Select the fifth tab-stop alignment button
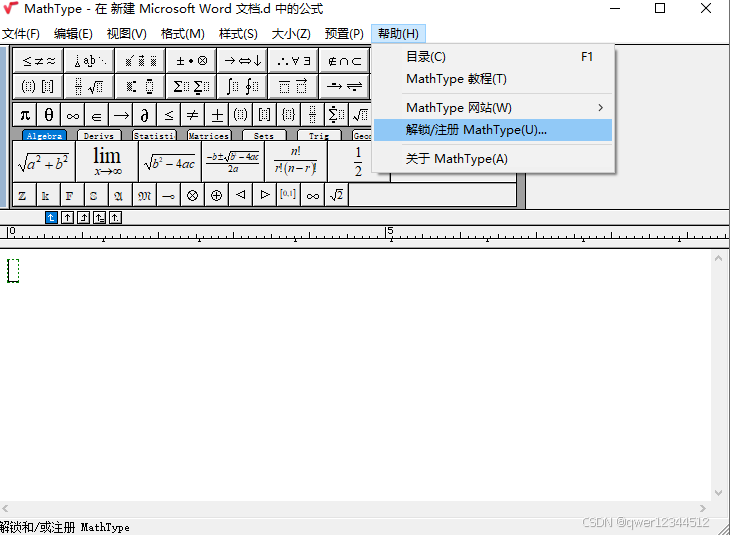Screen dimensions: 730x535 [115, 217]
